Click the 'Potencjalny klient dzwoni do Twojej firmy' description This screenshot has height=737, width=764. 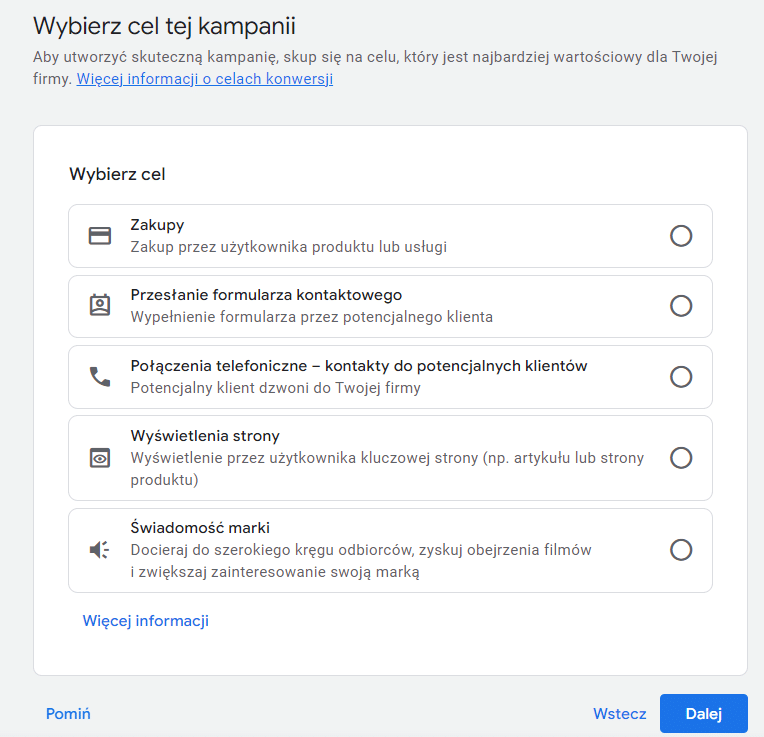pos(275,388)
